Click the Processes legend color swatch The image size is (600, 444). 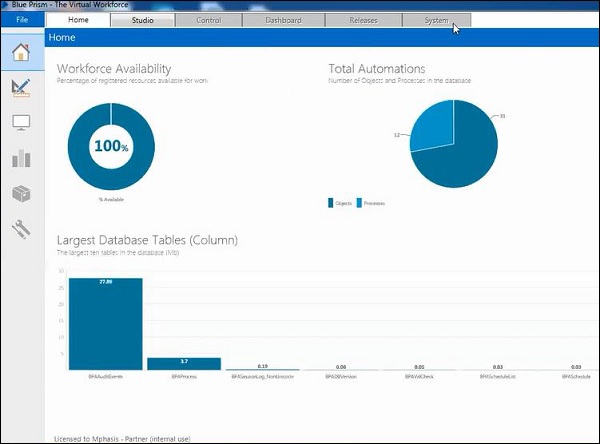pyautogui.click(x=359, y=203)
